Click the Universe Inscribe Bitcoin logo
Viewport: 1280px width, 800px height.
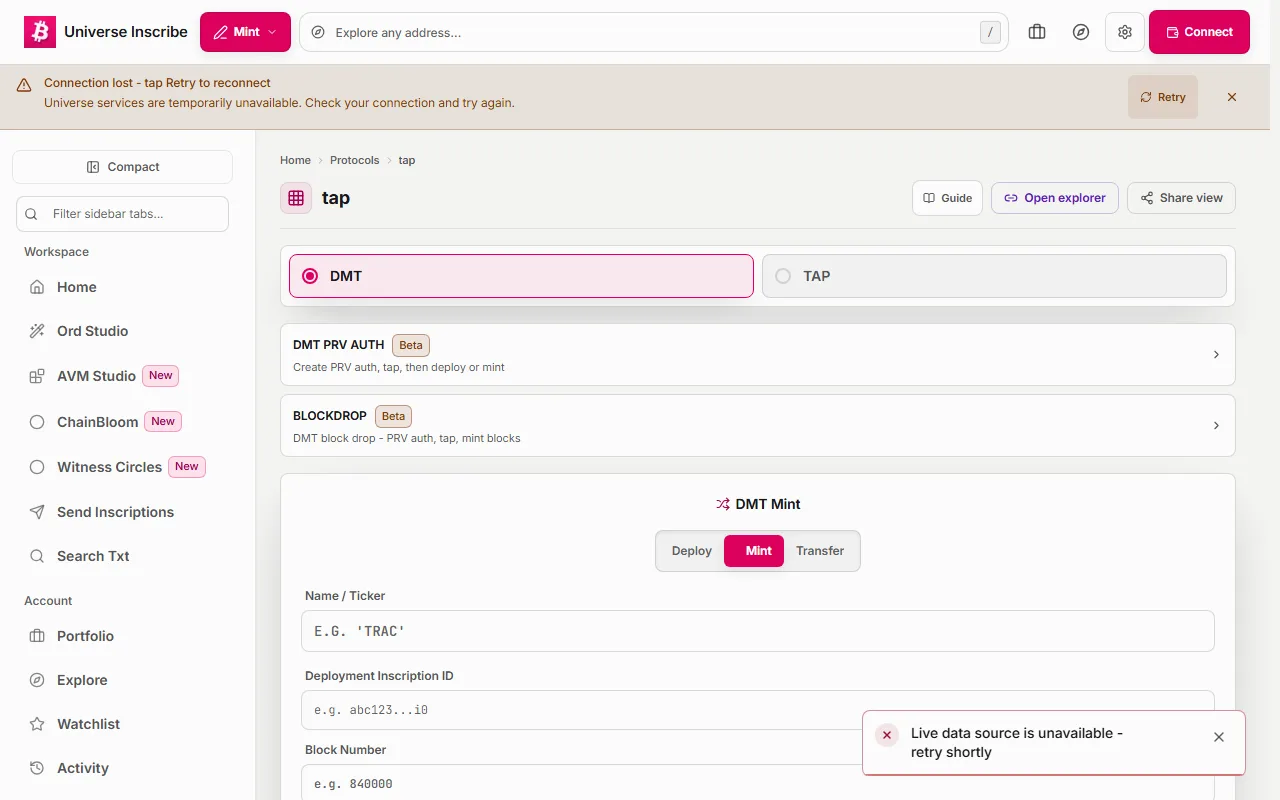(x=40, y=32)
